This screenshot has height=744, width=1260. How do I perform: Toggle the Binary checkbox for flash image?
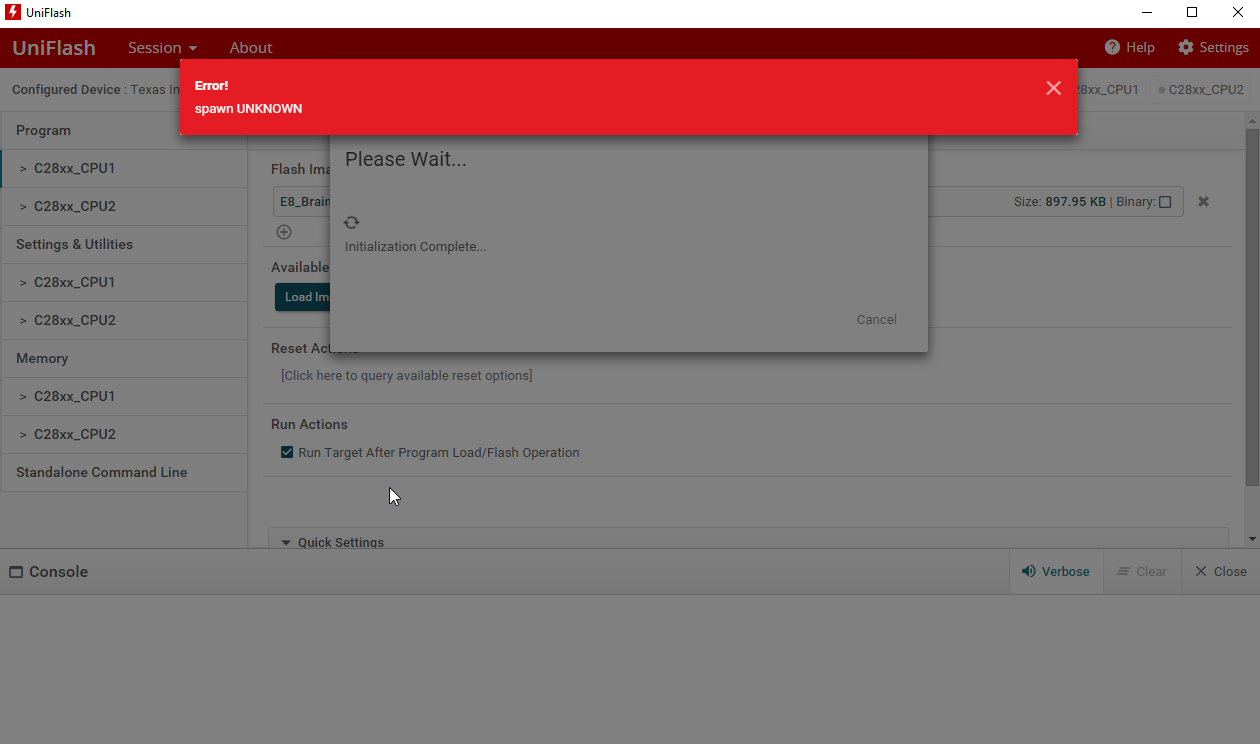coord(1165,202)
